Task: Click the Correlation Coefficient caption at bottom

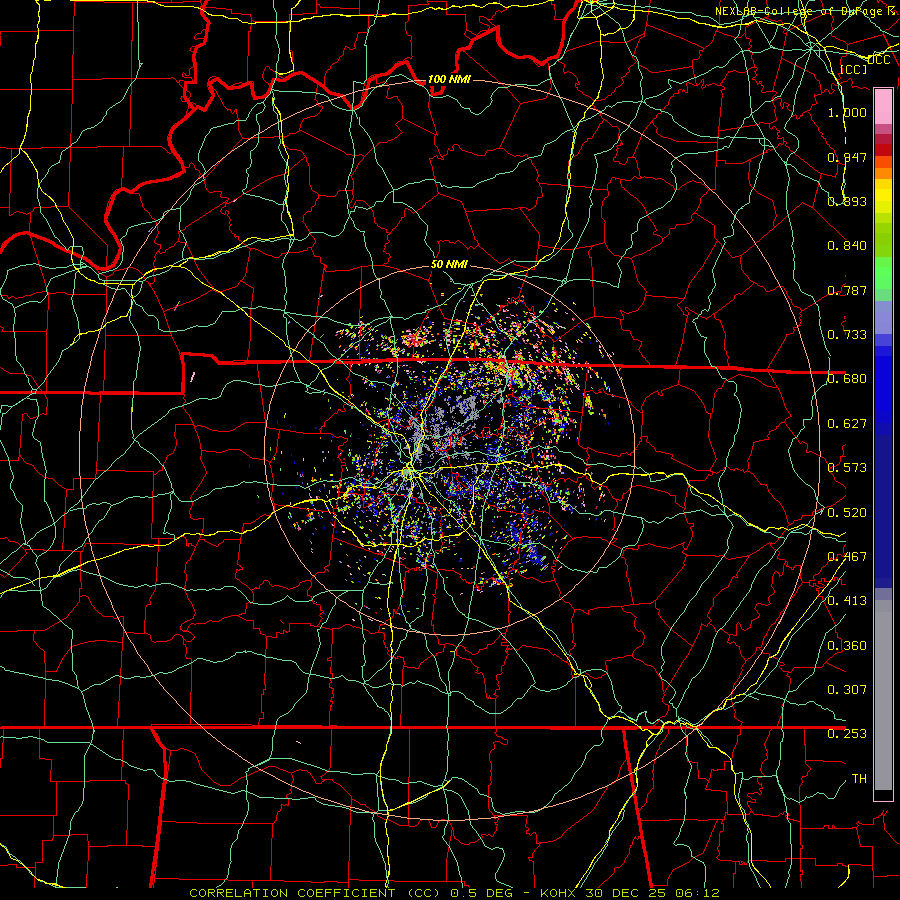Action: tap(454, 893)
